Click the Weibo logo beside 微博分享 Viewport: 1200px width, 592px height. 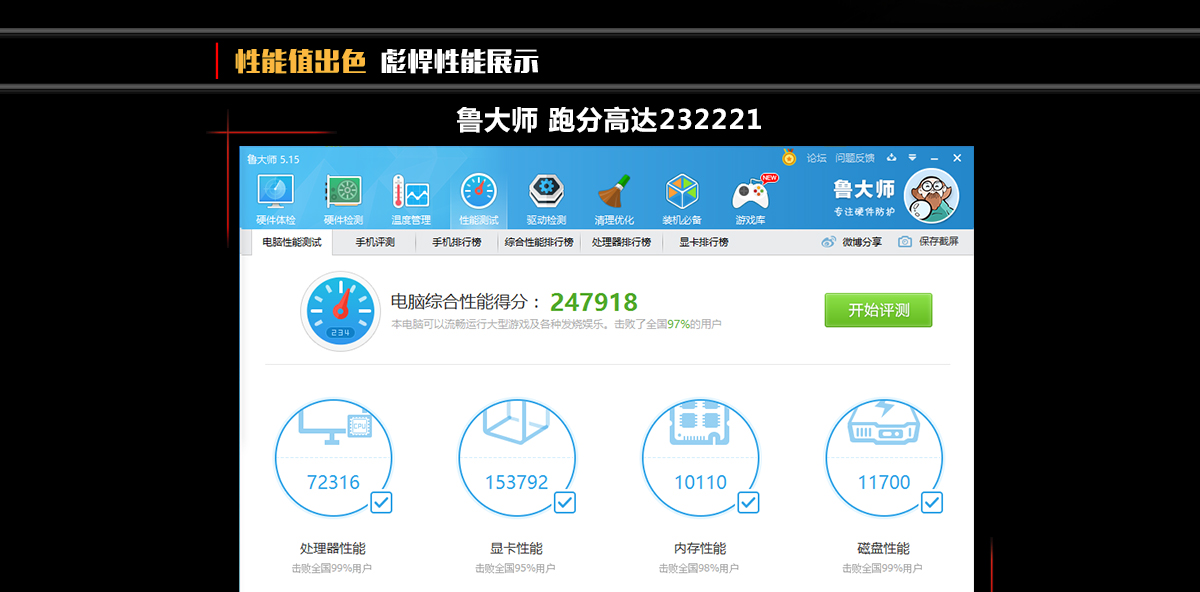point(828,242)
